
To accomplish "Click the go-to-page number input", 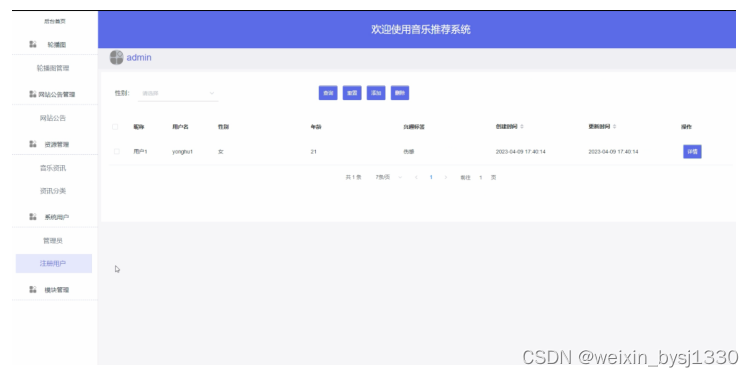I will pyautogui.click(x=480, y=177).
